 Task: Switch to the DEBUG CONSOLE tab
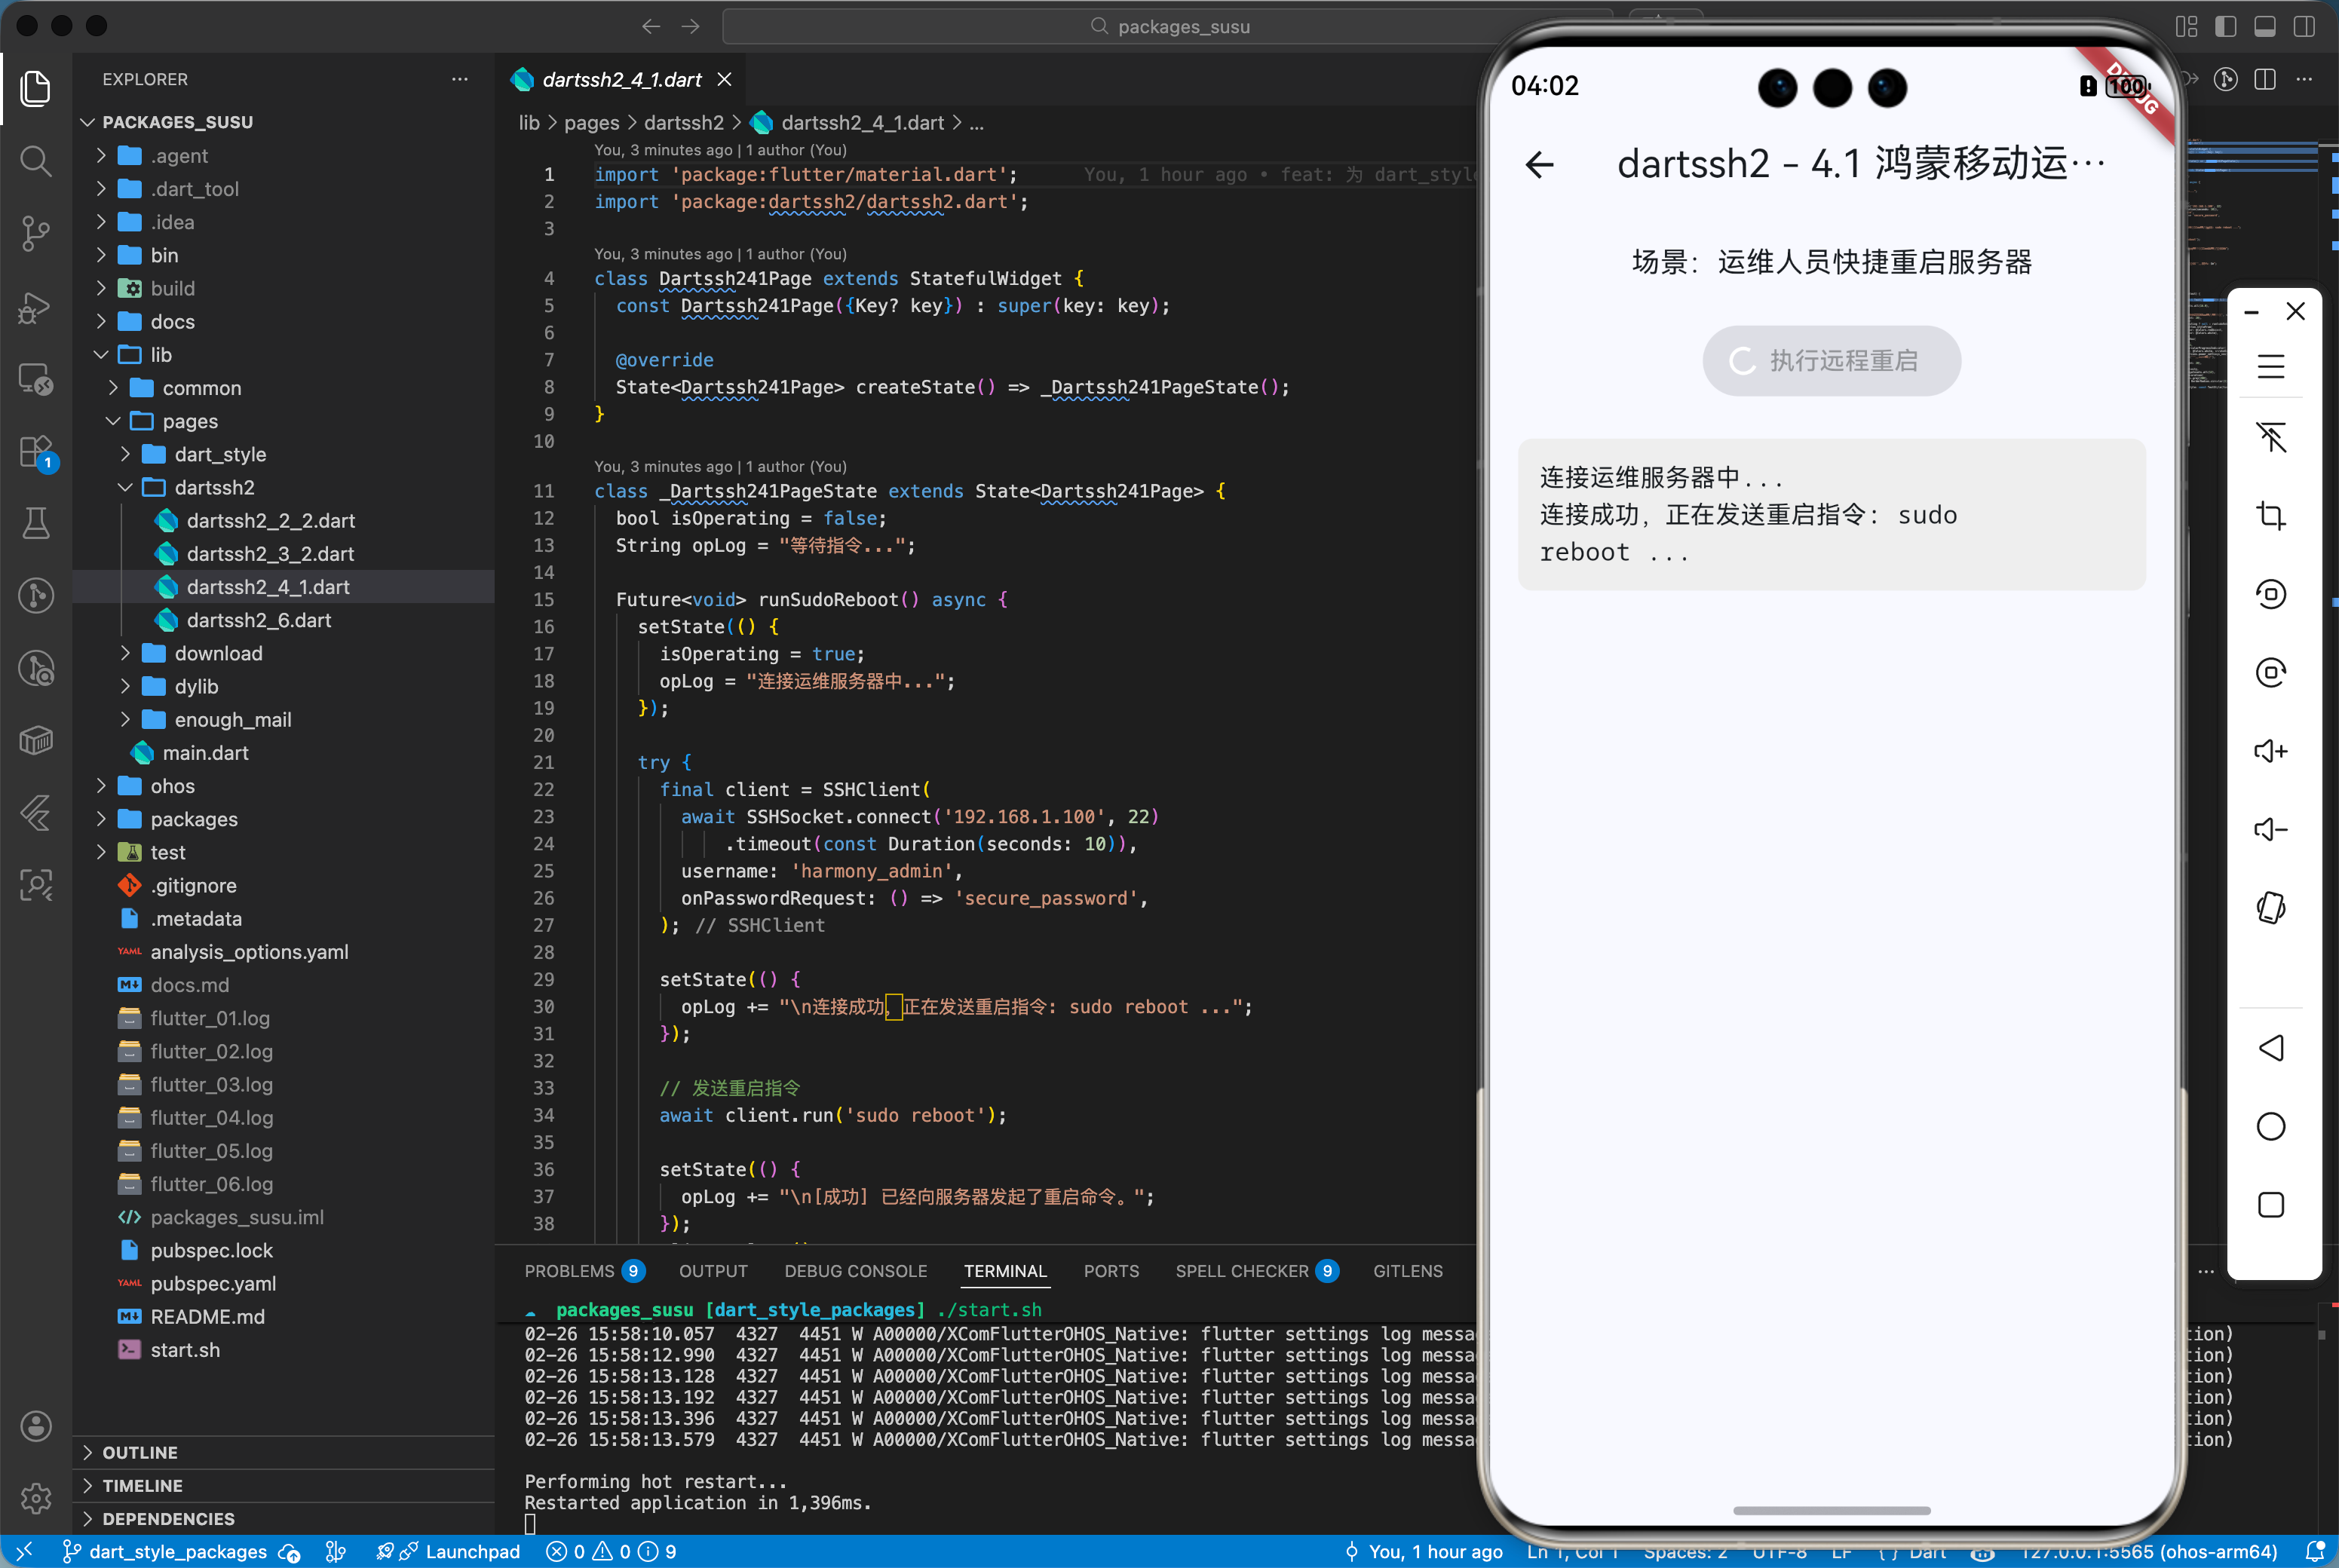click(855, 1271)
